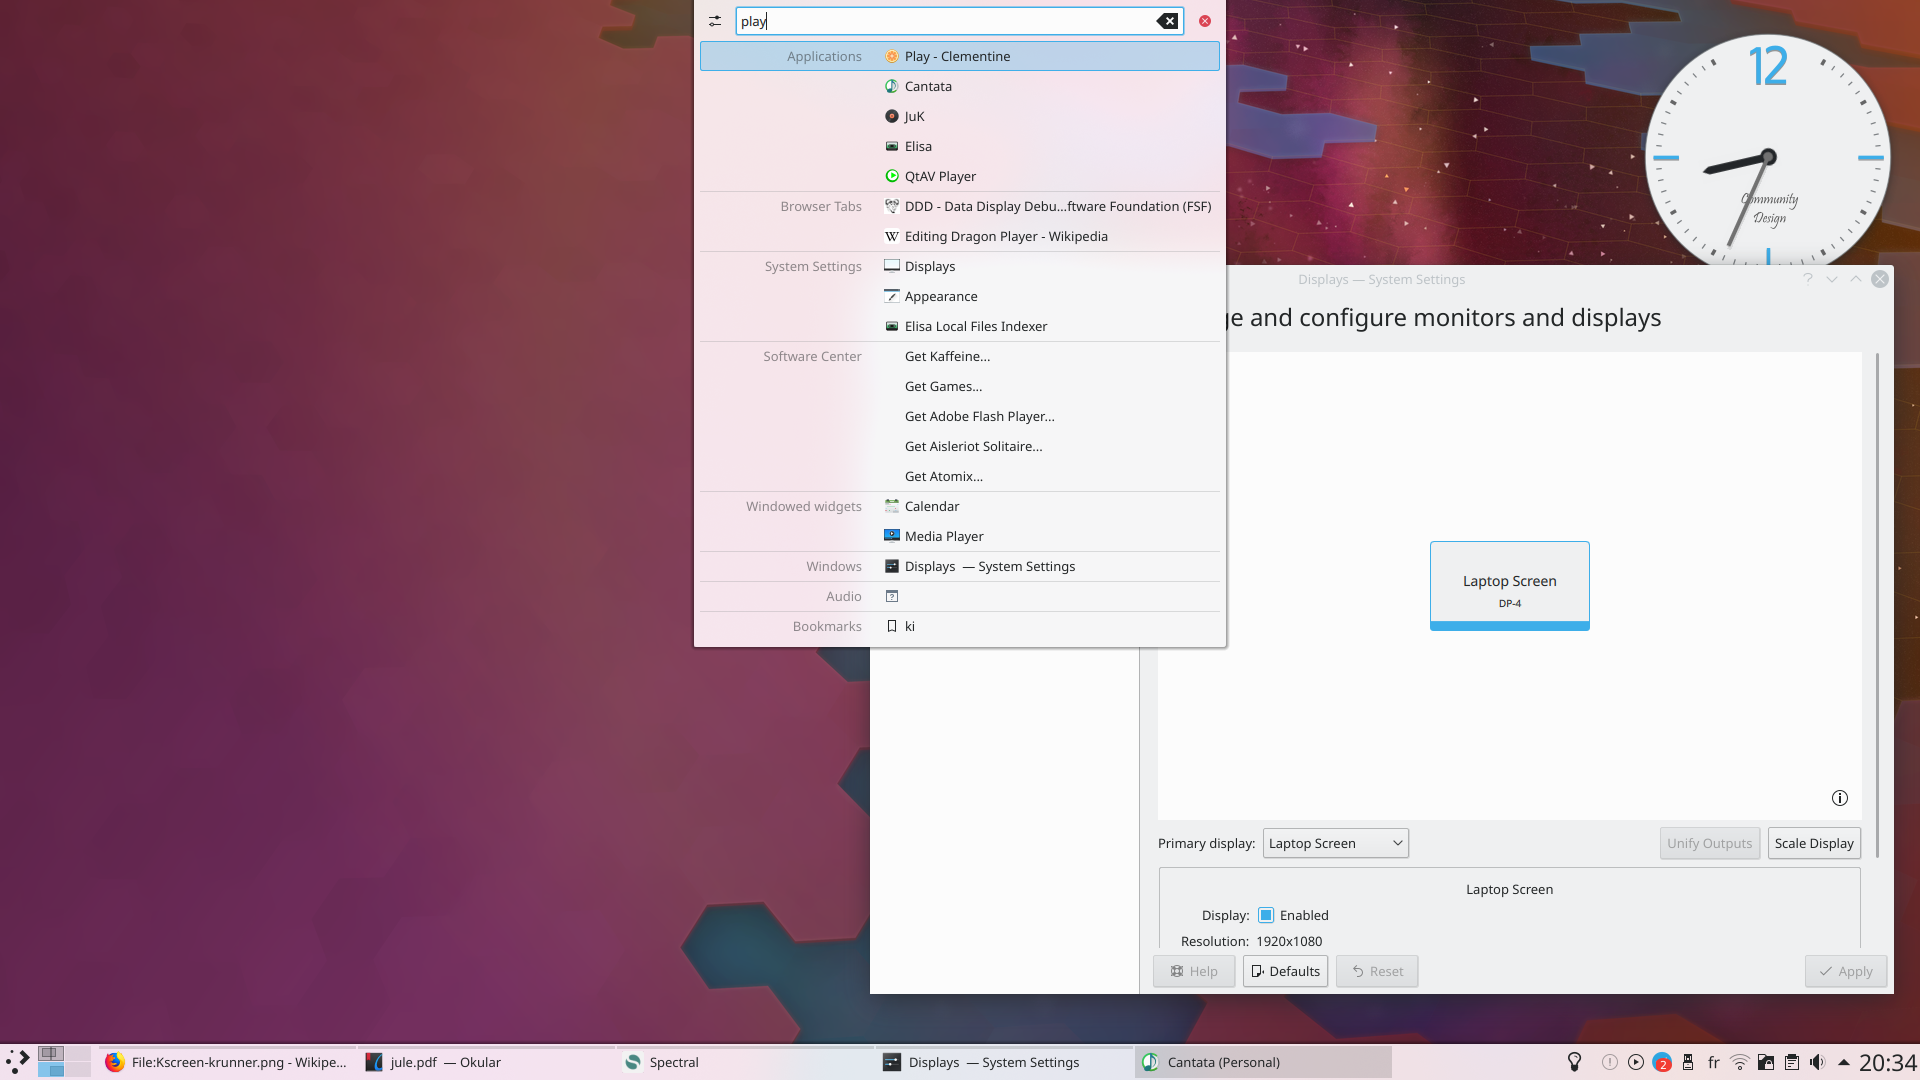This screenshot has height=1080, width=1920.
Task: Select the Laptop Screen DP-4 monitor box
Action: [x=1509, y=585]
